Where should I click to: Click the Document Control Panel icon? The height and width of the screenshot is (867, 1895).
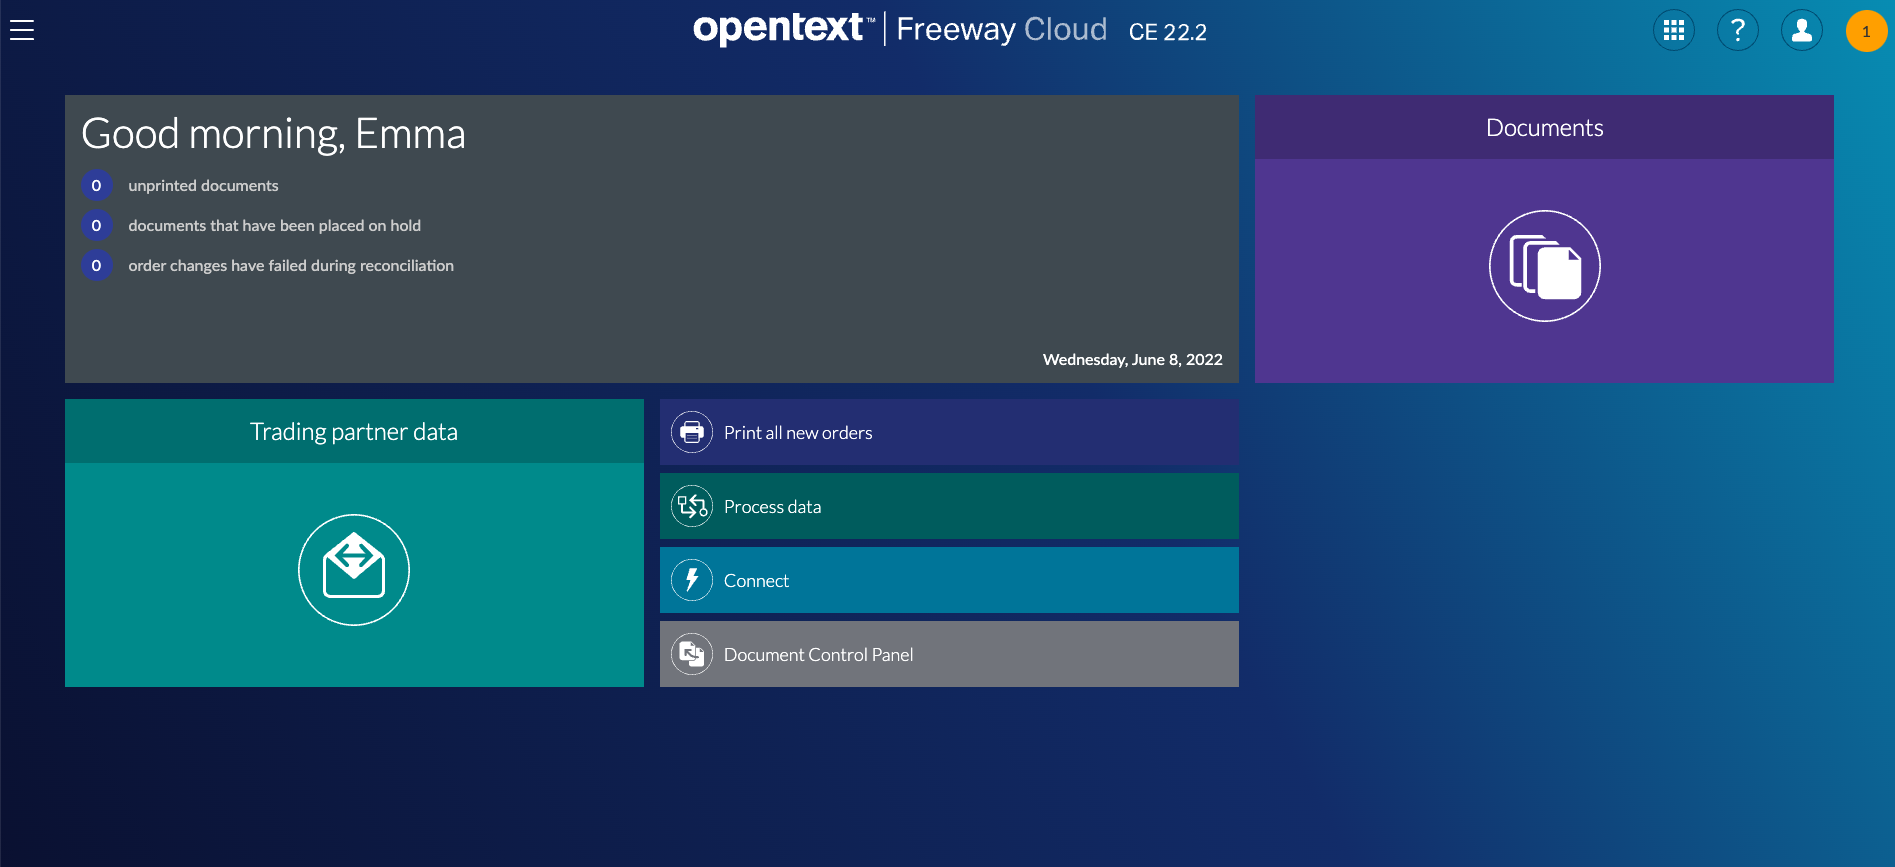coord(692,654)
